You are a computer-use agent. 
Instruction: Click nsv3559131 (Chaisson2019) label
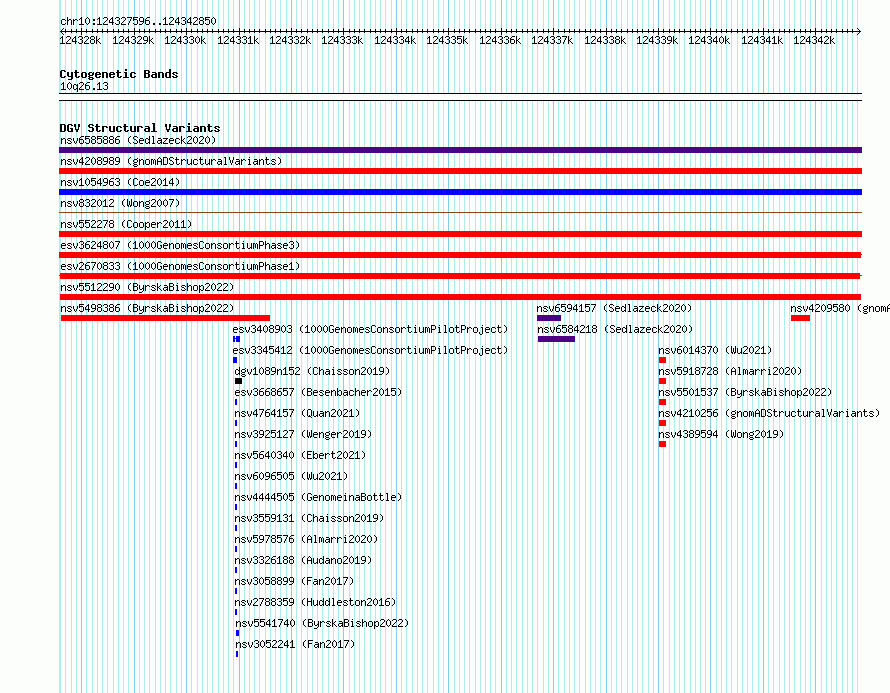click(309, 518)
